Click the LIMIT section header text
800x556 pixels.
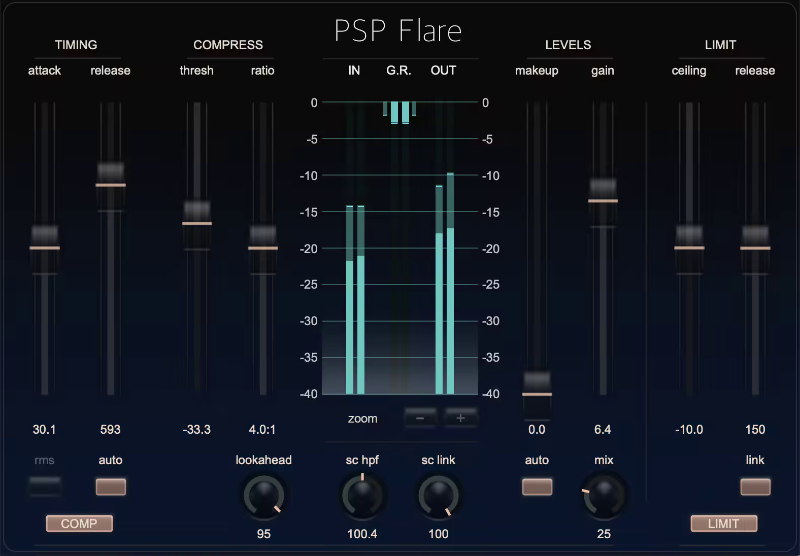(720, 45)
